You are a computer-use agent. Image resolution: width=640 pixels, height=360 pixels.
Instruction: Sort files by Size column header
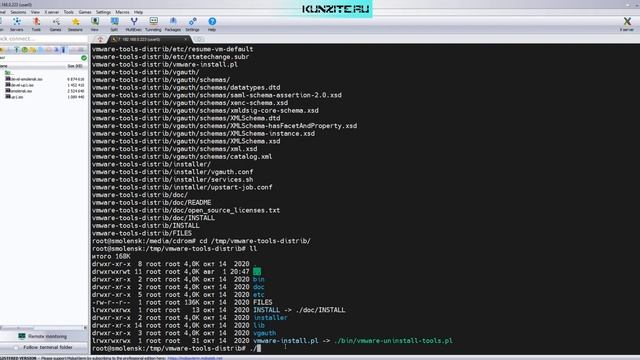tap(75, 66)
